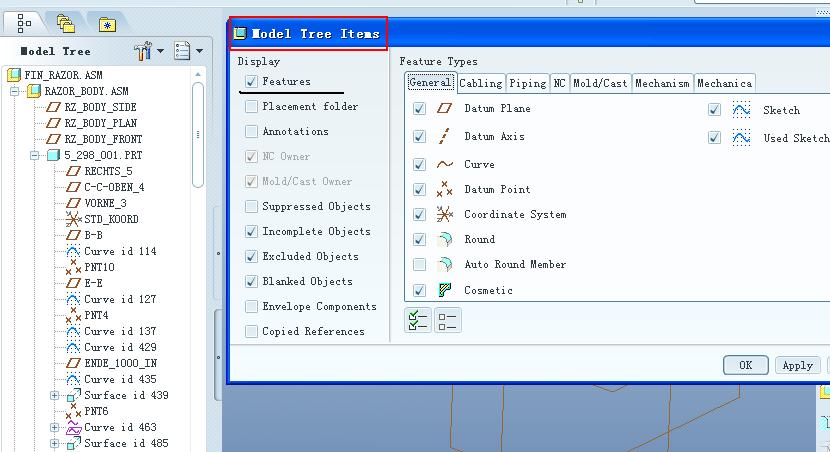Click the PNT10 datum point icon
The width and height of the screenshot is (830, 452).
tap(74, 267)
